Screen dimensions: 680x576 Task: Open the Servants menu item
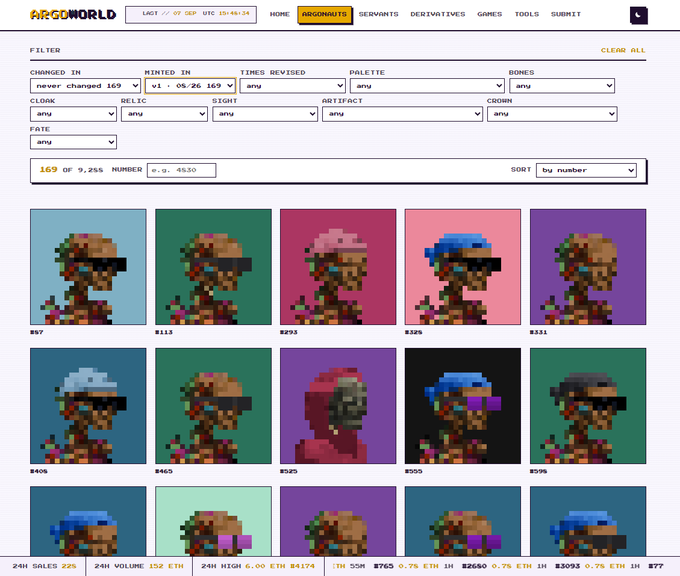pos(379,14)
